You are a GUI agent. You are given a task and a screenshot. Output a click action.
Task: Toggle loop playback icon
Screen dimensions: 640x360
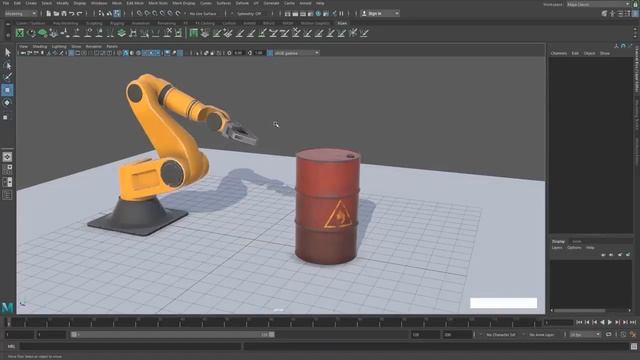click(x=609, y=334)
